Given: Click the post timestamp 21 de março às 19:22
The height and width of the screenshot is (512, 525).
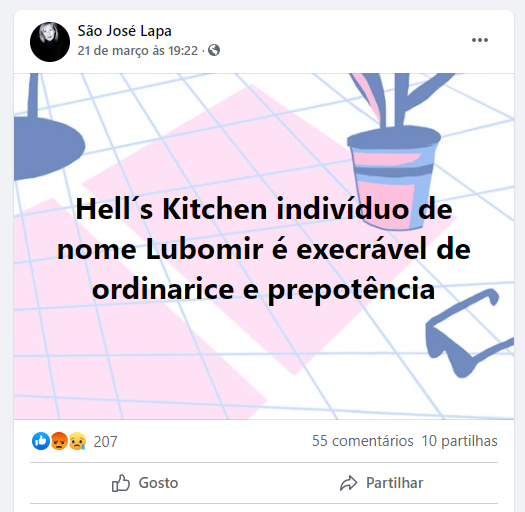Looking at the screenshot, I should point(138,51).
